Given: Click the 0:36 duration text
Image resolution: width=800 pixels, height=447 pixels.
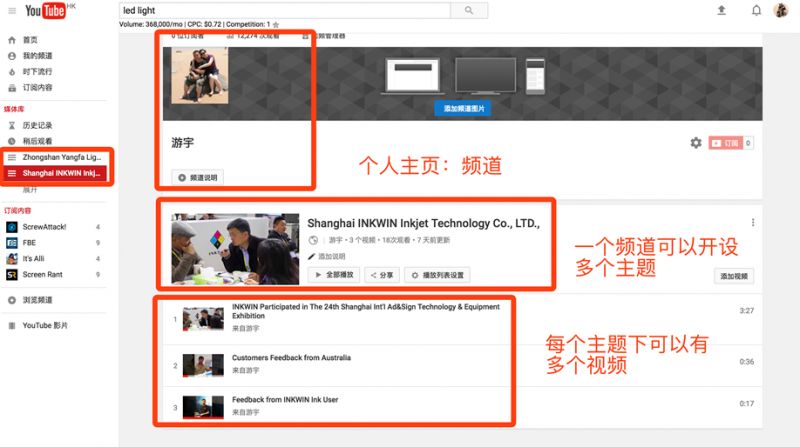Looking at the screenshot, I should click(x=746, y=362).
